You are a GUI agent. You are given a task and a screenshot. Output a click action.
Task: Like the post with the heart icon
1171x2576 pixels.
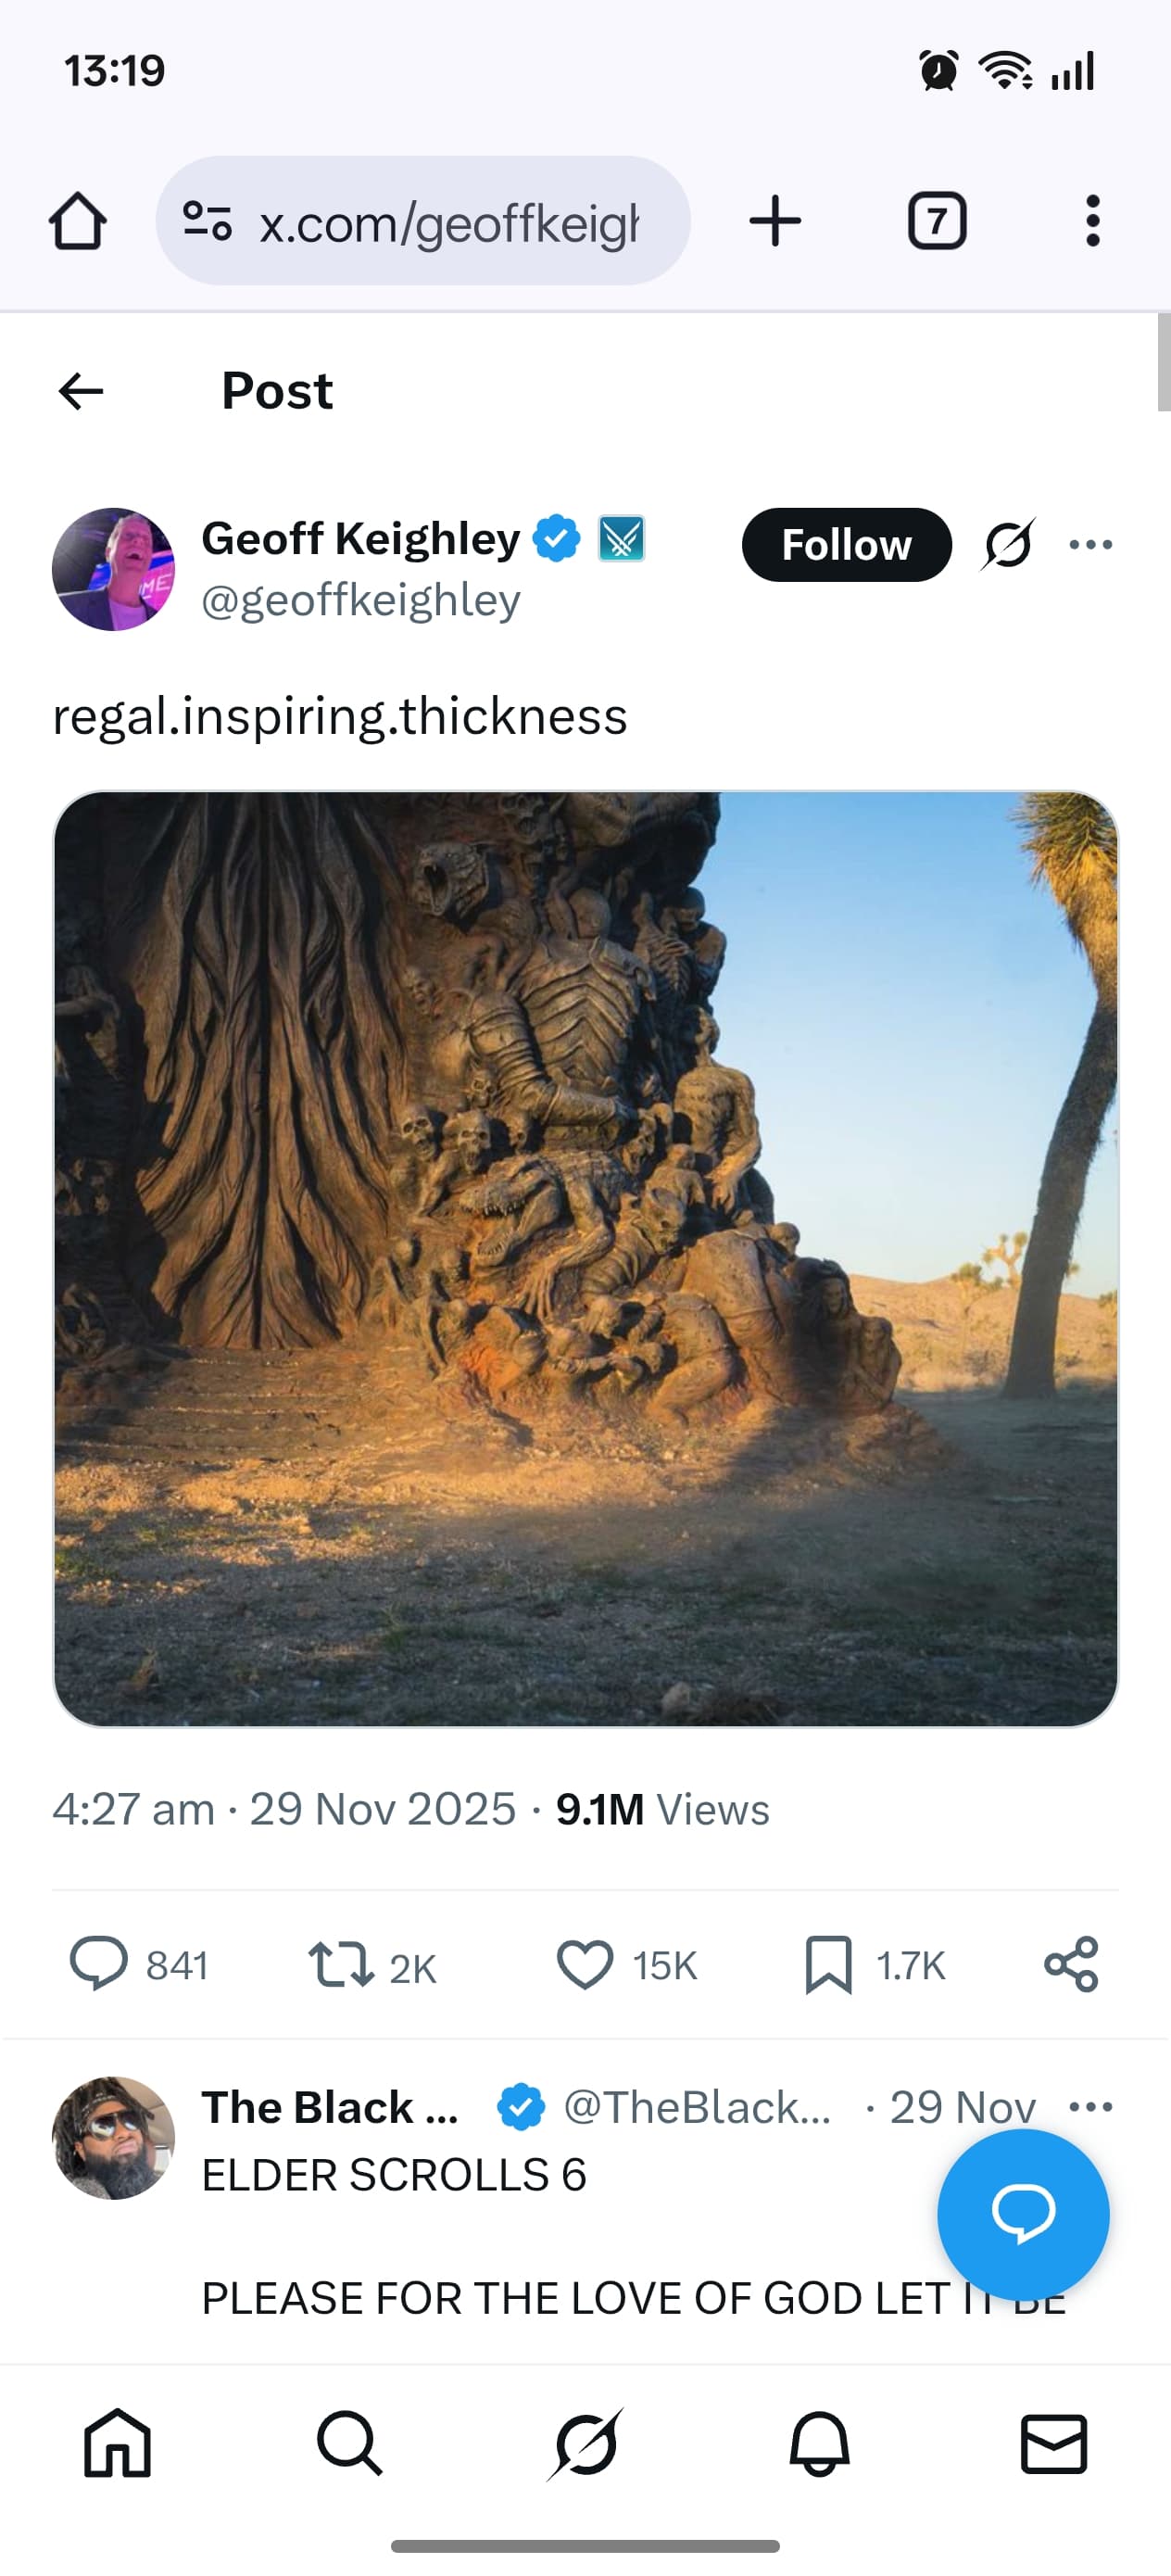click(x=585, y=1964)
